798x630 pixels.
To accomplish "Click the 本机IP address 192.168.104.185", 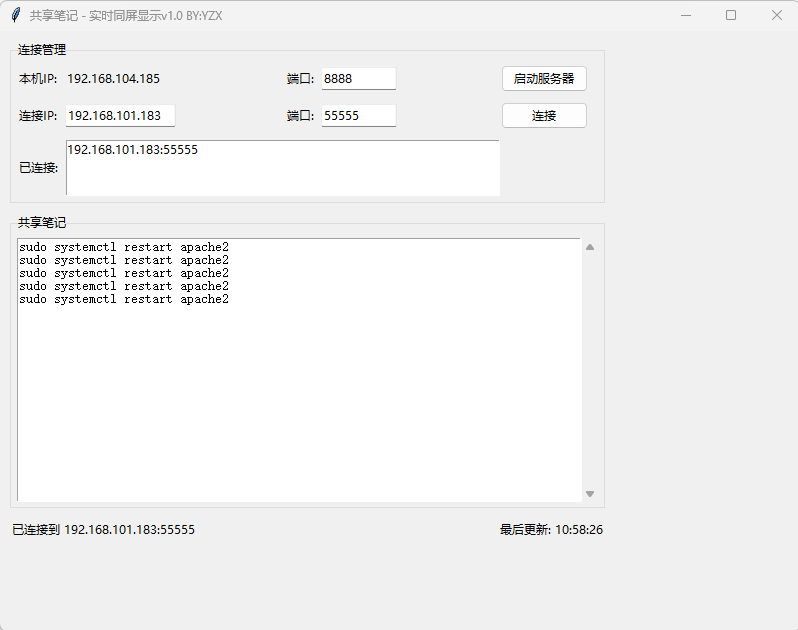I will click(x=113, y=79).
